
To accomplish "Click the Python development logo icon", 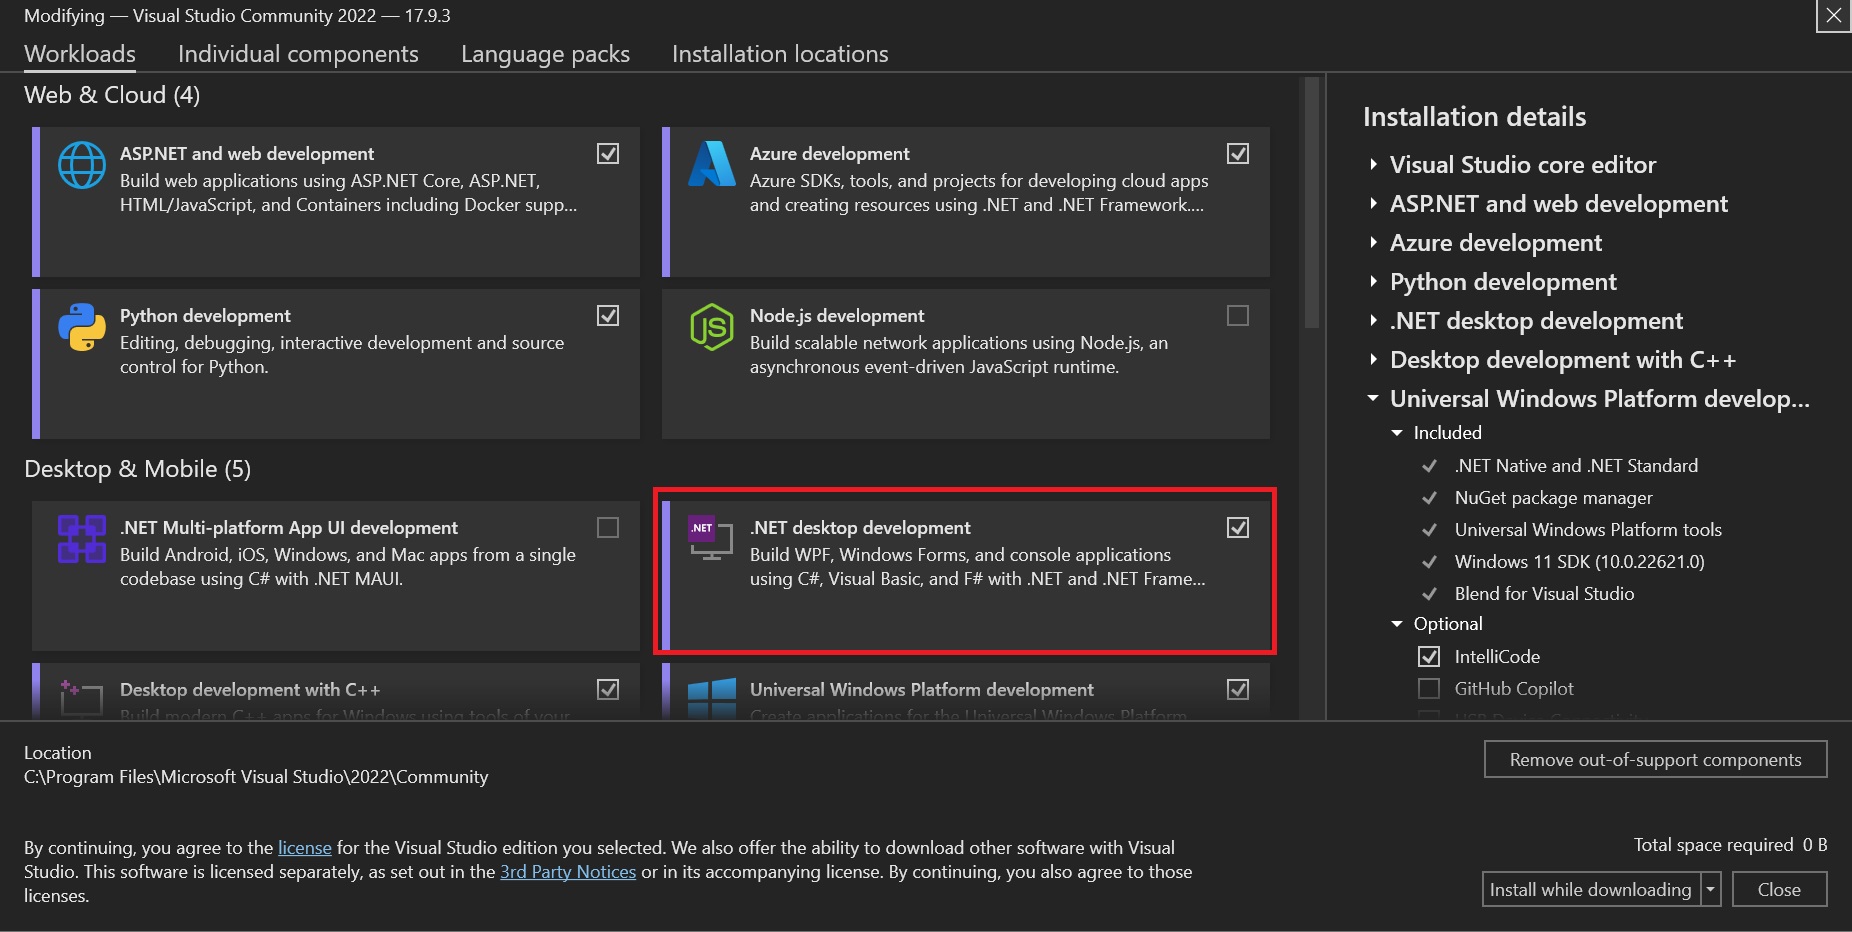I will pos(82,327).
